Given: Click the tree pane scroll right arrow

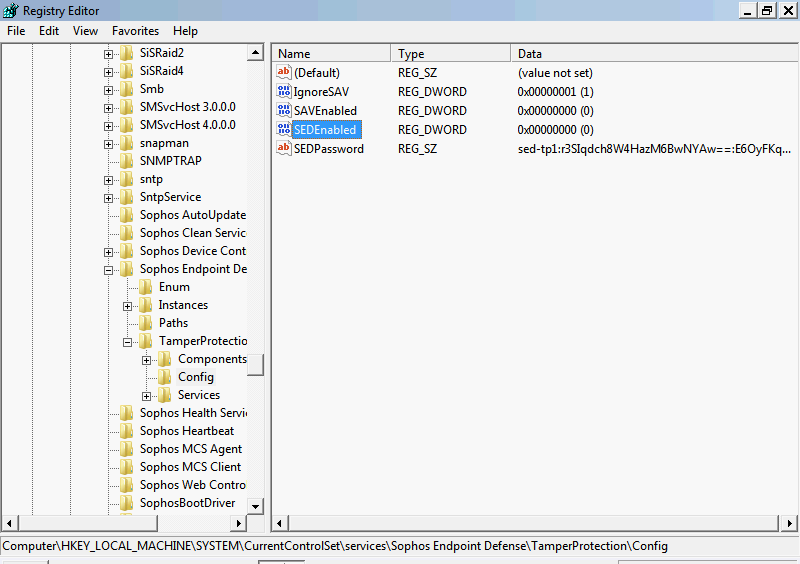Looking at the screenshot, I should (x=238, y=523).
